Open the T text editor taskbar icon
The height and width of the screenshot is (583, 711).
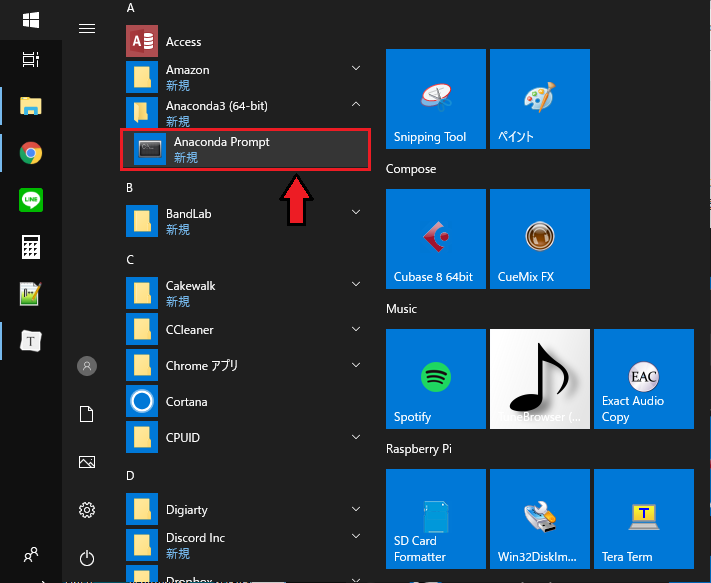pyautogui.click(x=31, y=341)
